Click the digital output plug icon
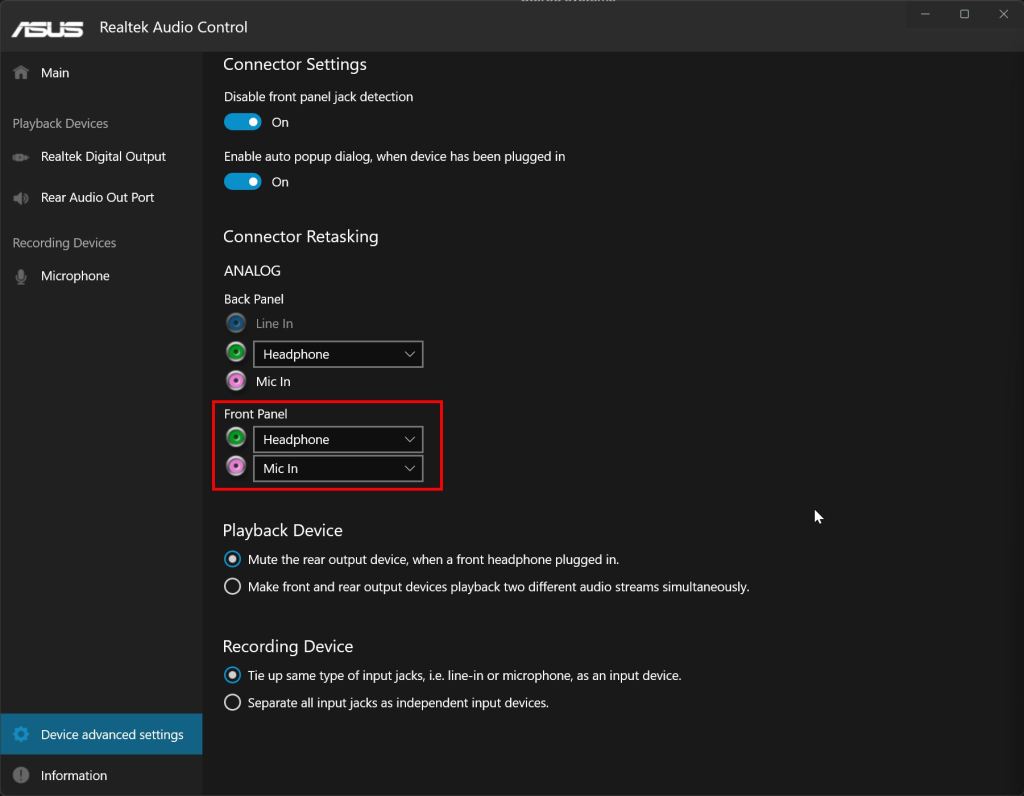This screenshot has width=1024, height=796. 21,157
